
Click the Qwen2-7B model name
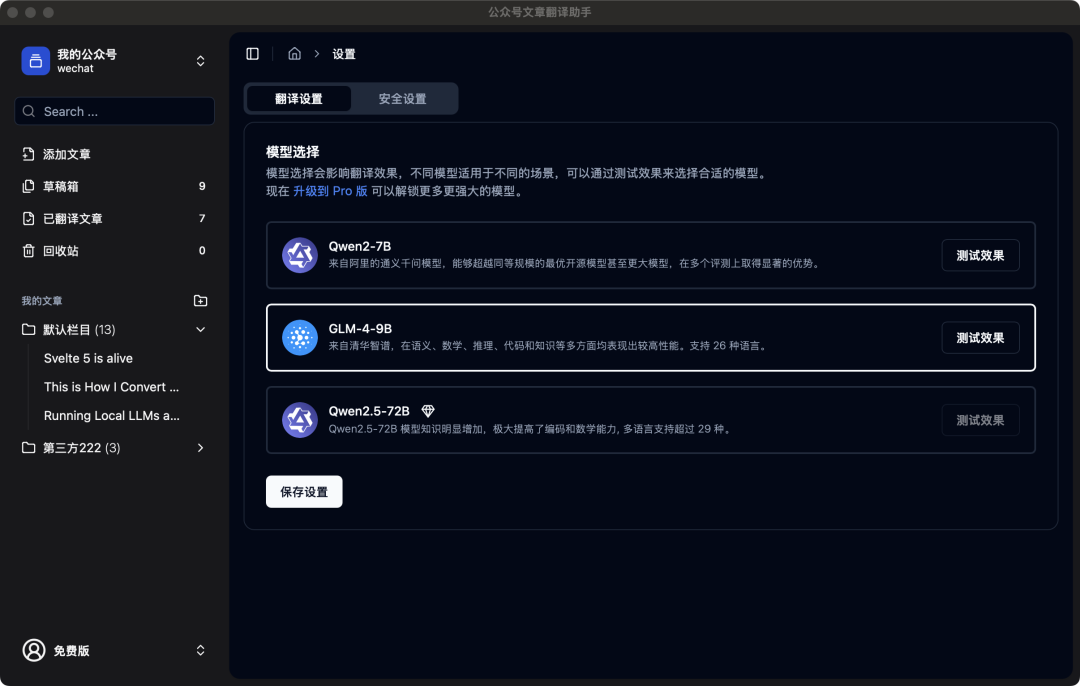(360, 246)
